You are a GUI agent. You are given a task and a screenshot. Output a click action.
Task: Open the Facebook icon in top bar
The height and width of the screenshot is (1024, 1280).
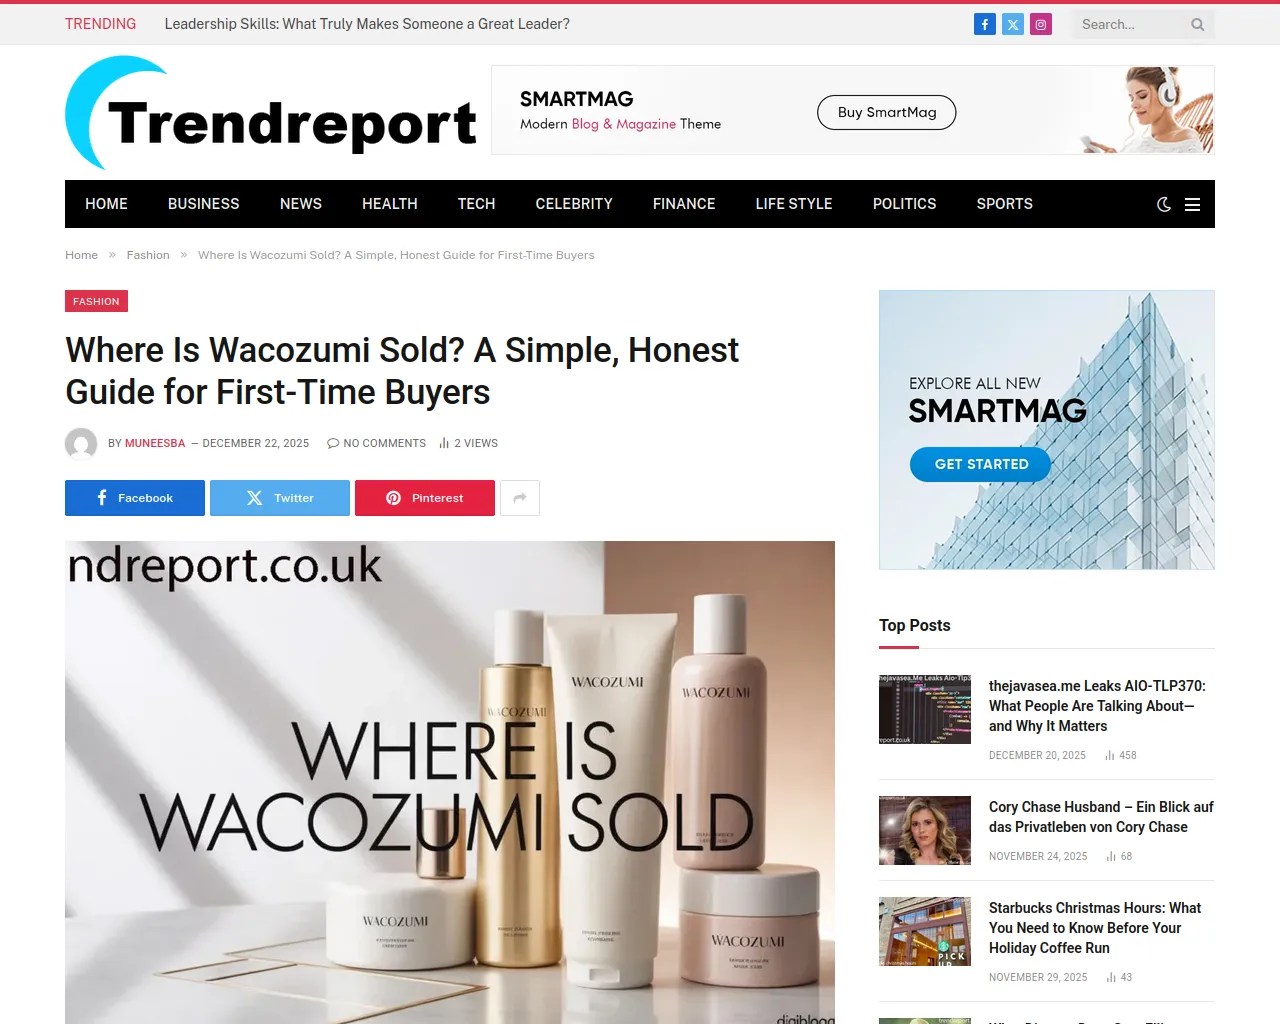pyautogui.click(x=985, y=24)
